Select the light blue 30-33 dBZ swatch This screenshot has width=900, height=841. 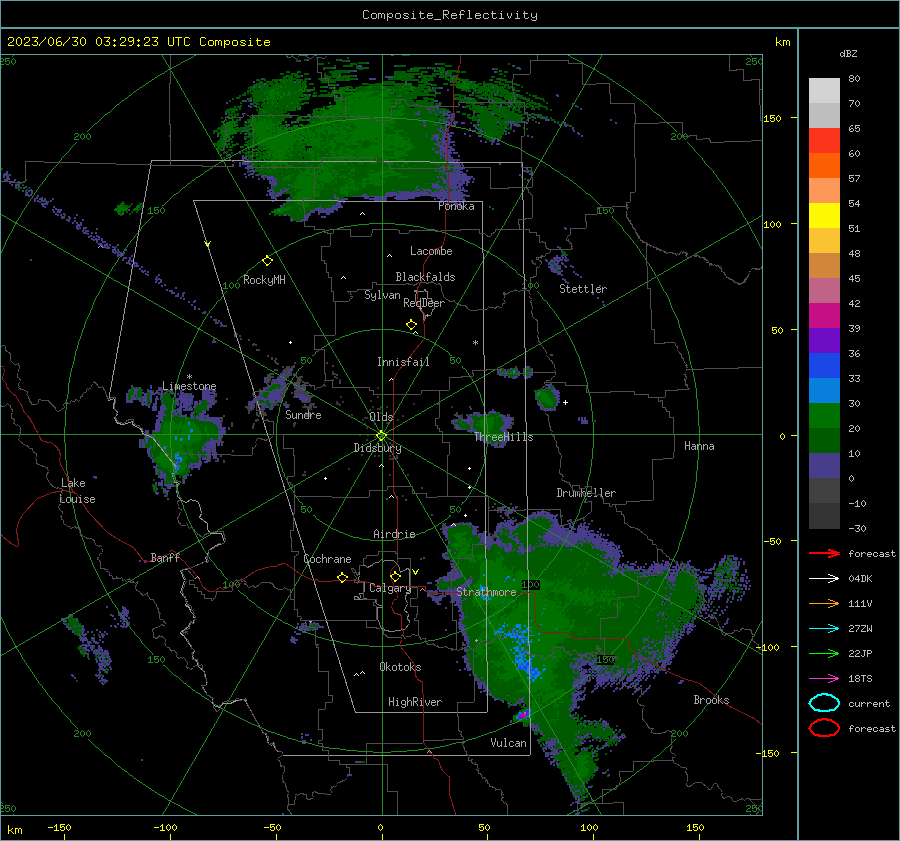[x=824, y=390]
